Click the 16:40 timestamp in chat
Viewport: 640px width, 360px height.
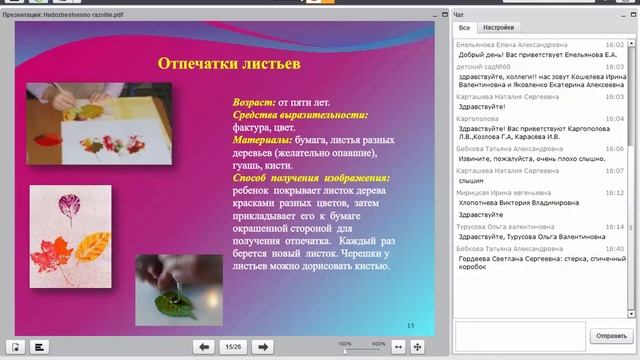coord(615,249)
